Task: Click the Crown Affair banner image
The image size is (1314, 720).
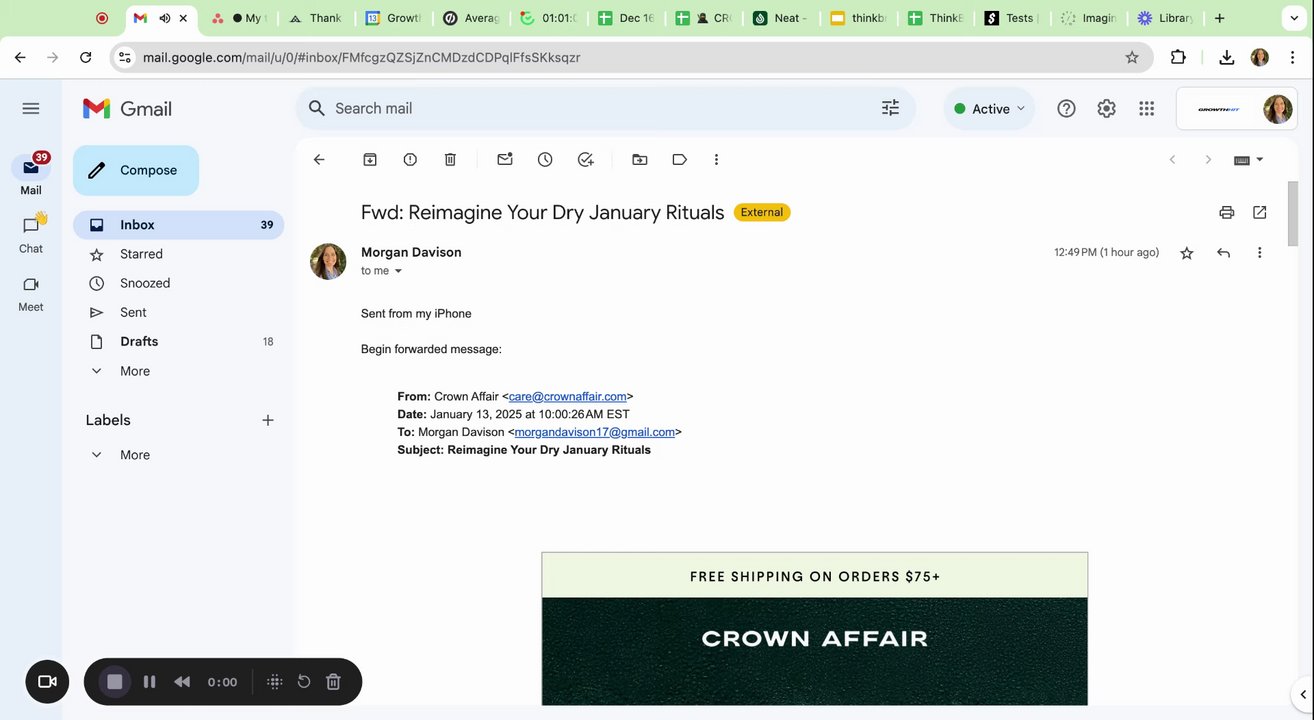Action: 814,650
